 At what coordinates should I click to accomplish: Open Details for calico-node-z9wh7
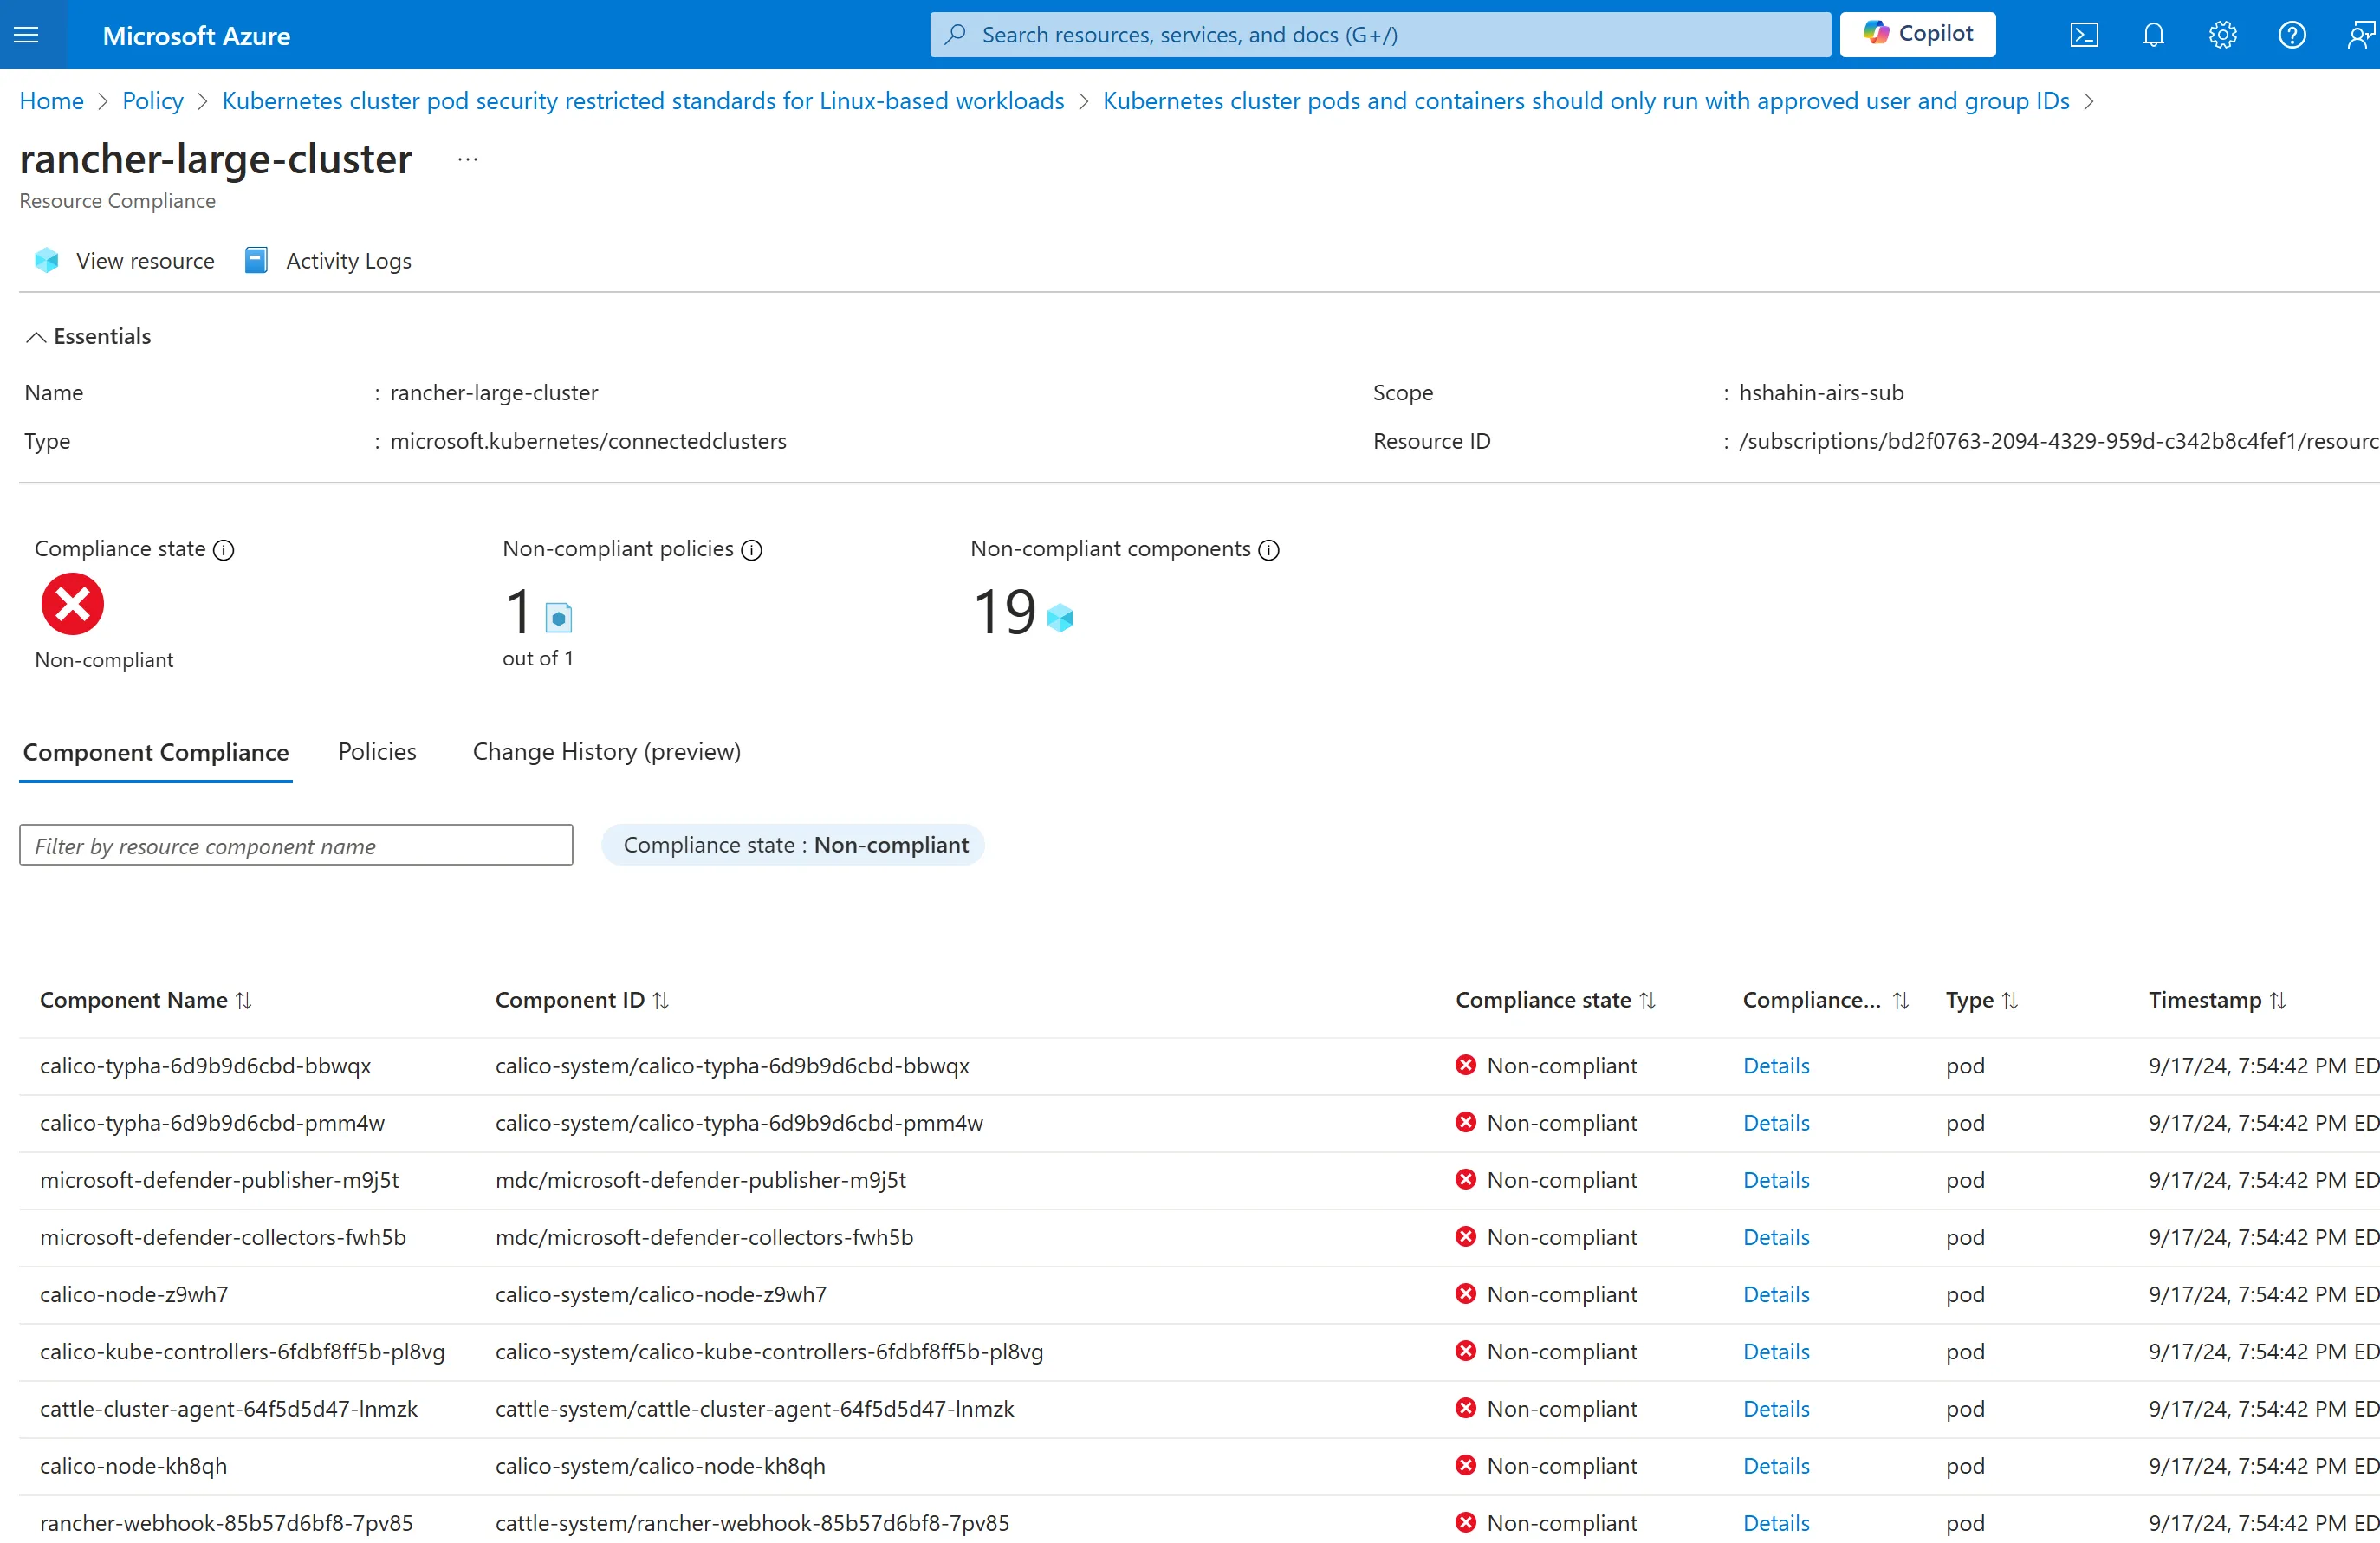tap(1776, 1294)
